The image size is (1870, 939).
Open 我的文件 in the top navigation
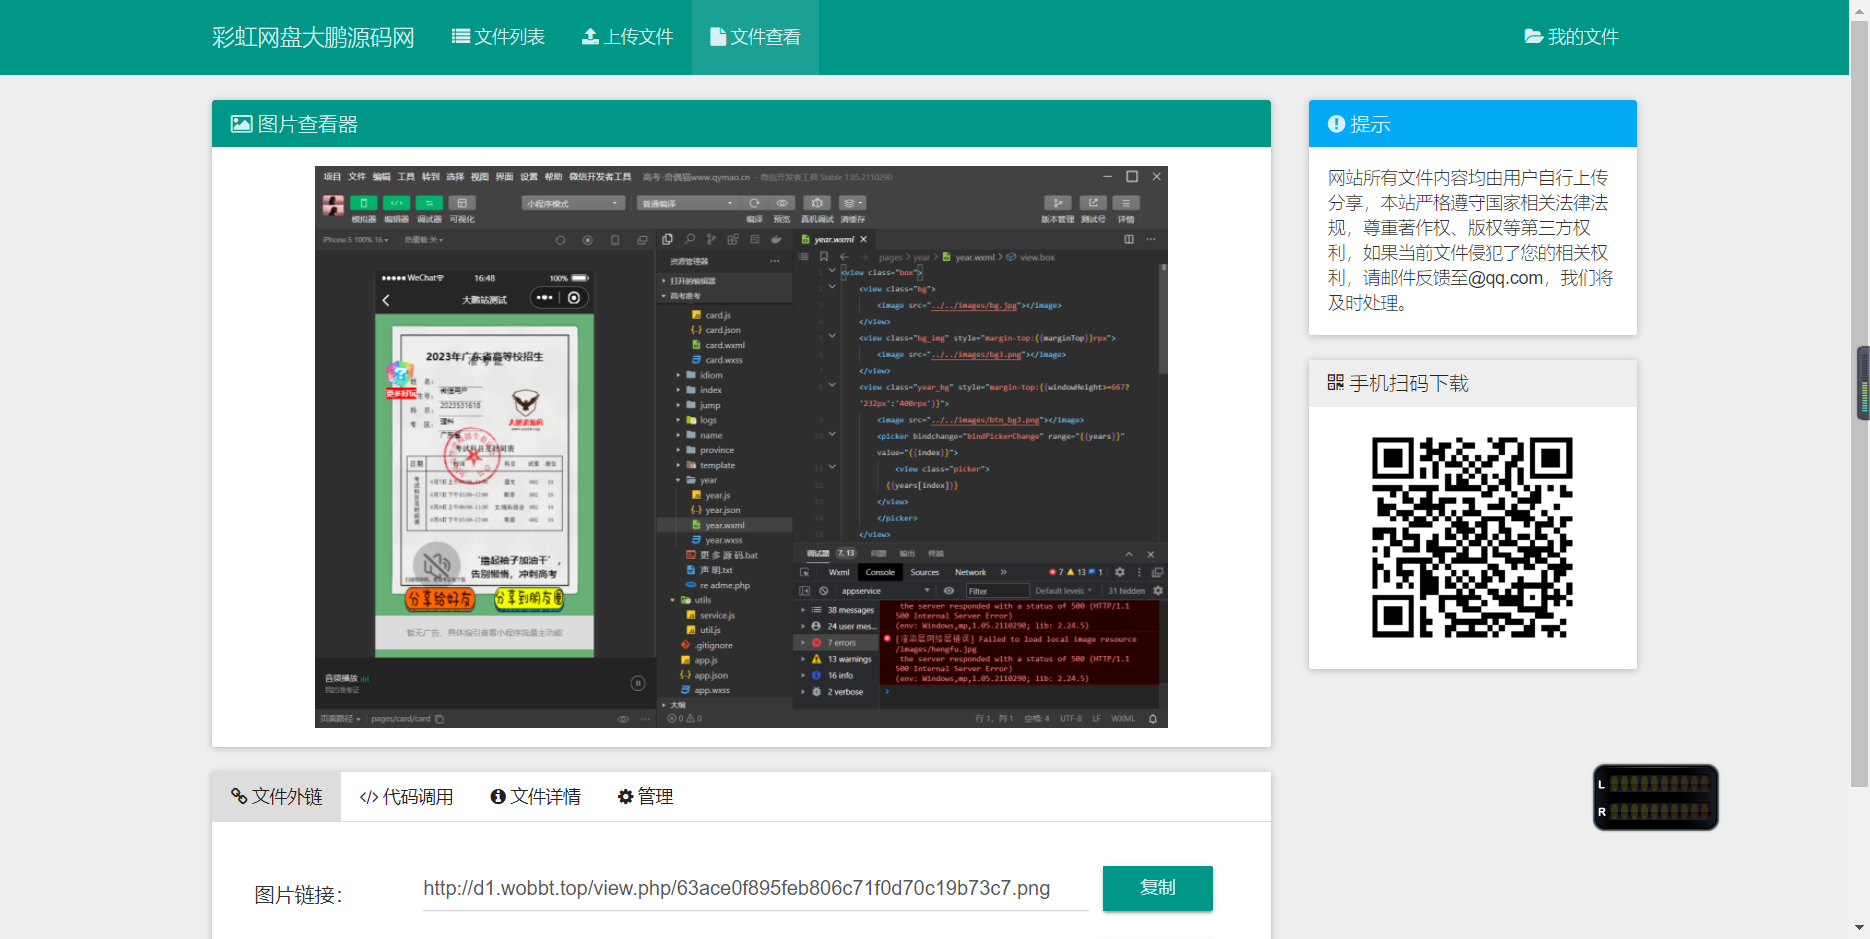(1571, 37)
